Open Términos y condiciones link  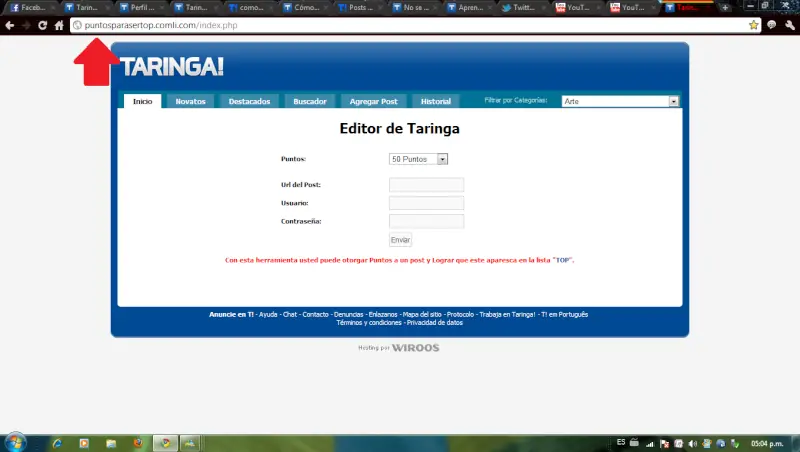tap(369, 322)
